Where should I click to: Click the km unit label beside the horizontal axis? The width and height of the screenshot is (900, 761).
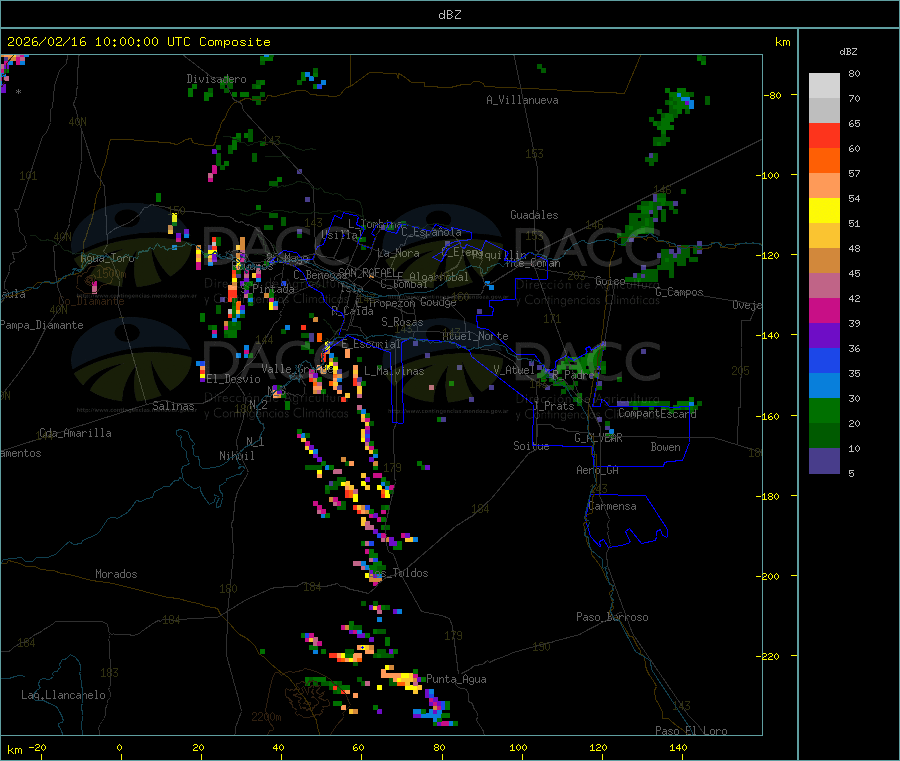(x=15, y=750)
